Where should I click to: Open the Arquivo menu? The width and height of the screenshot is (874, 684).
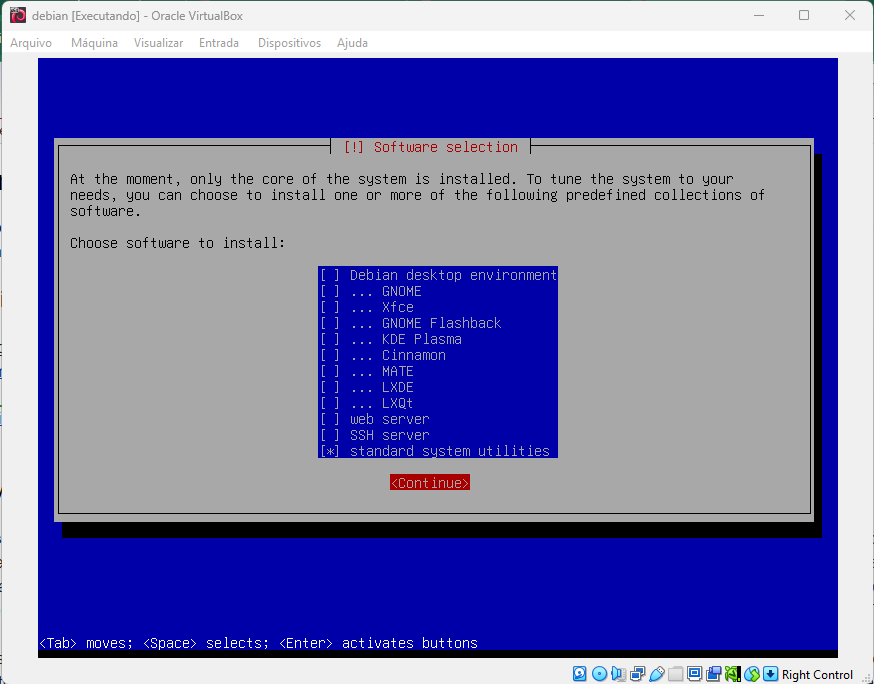[31, 43]
